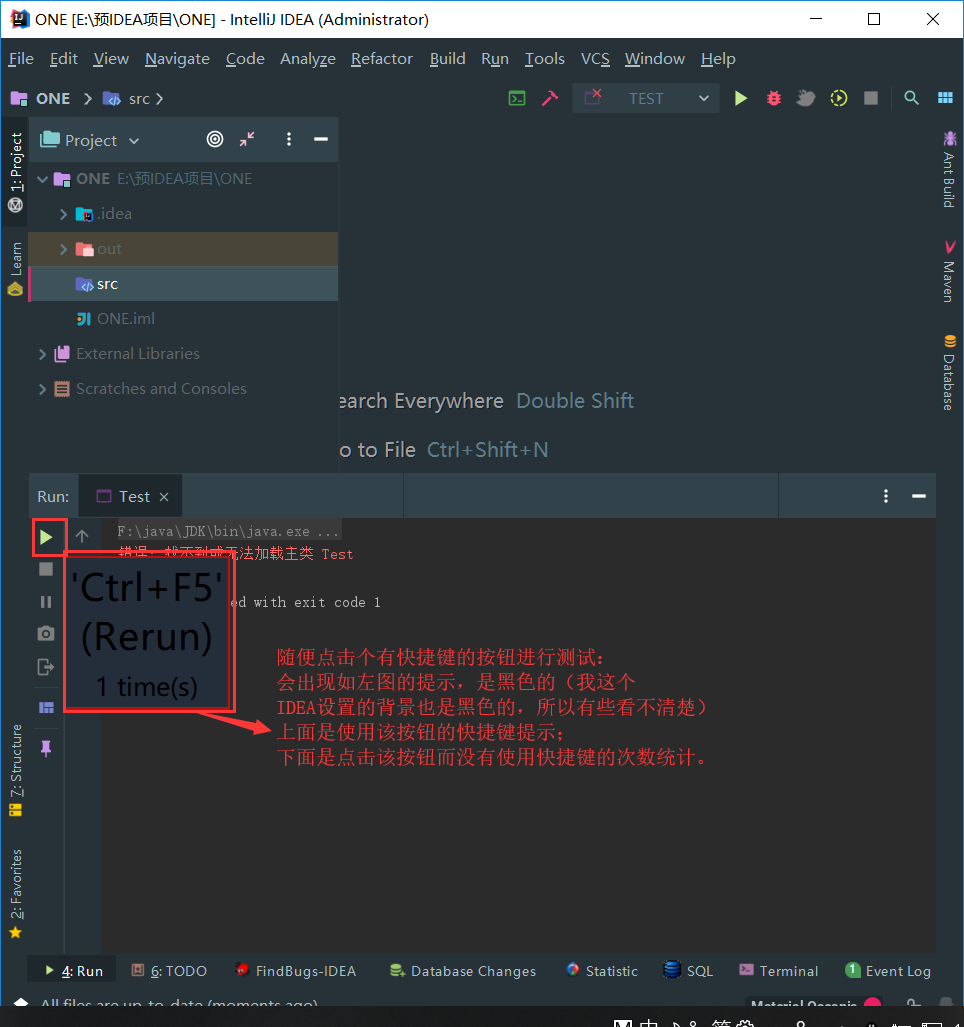Viewport: 964px width, 1027px height.
Task: Hide the Run tool window
Action: pos(919,496)
